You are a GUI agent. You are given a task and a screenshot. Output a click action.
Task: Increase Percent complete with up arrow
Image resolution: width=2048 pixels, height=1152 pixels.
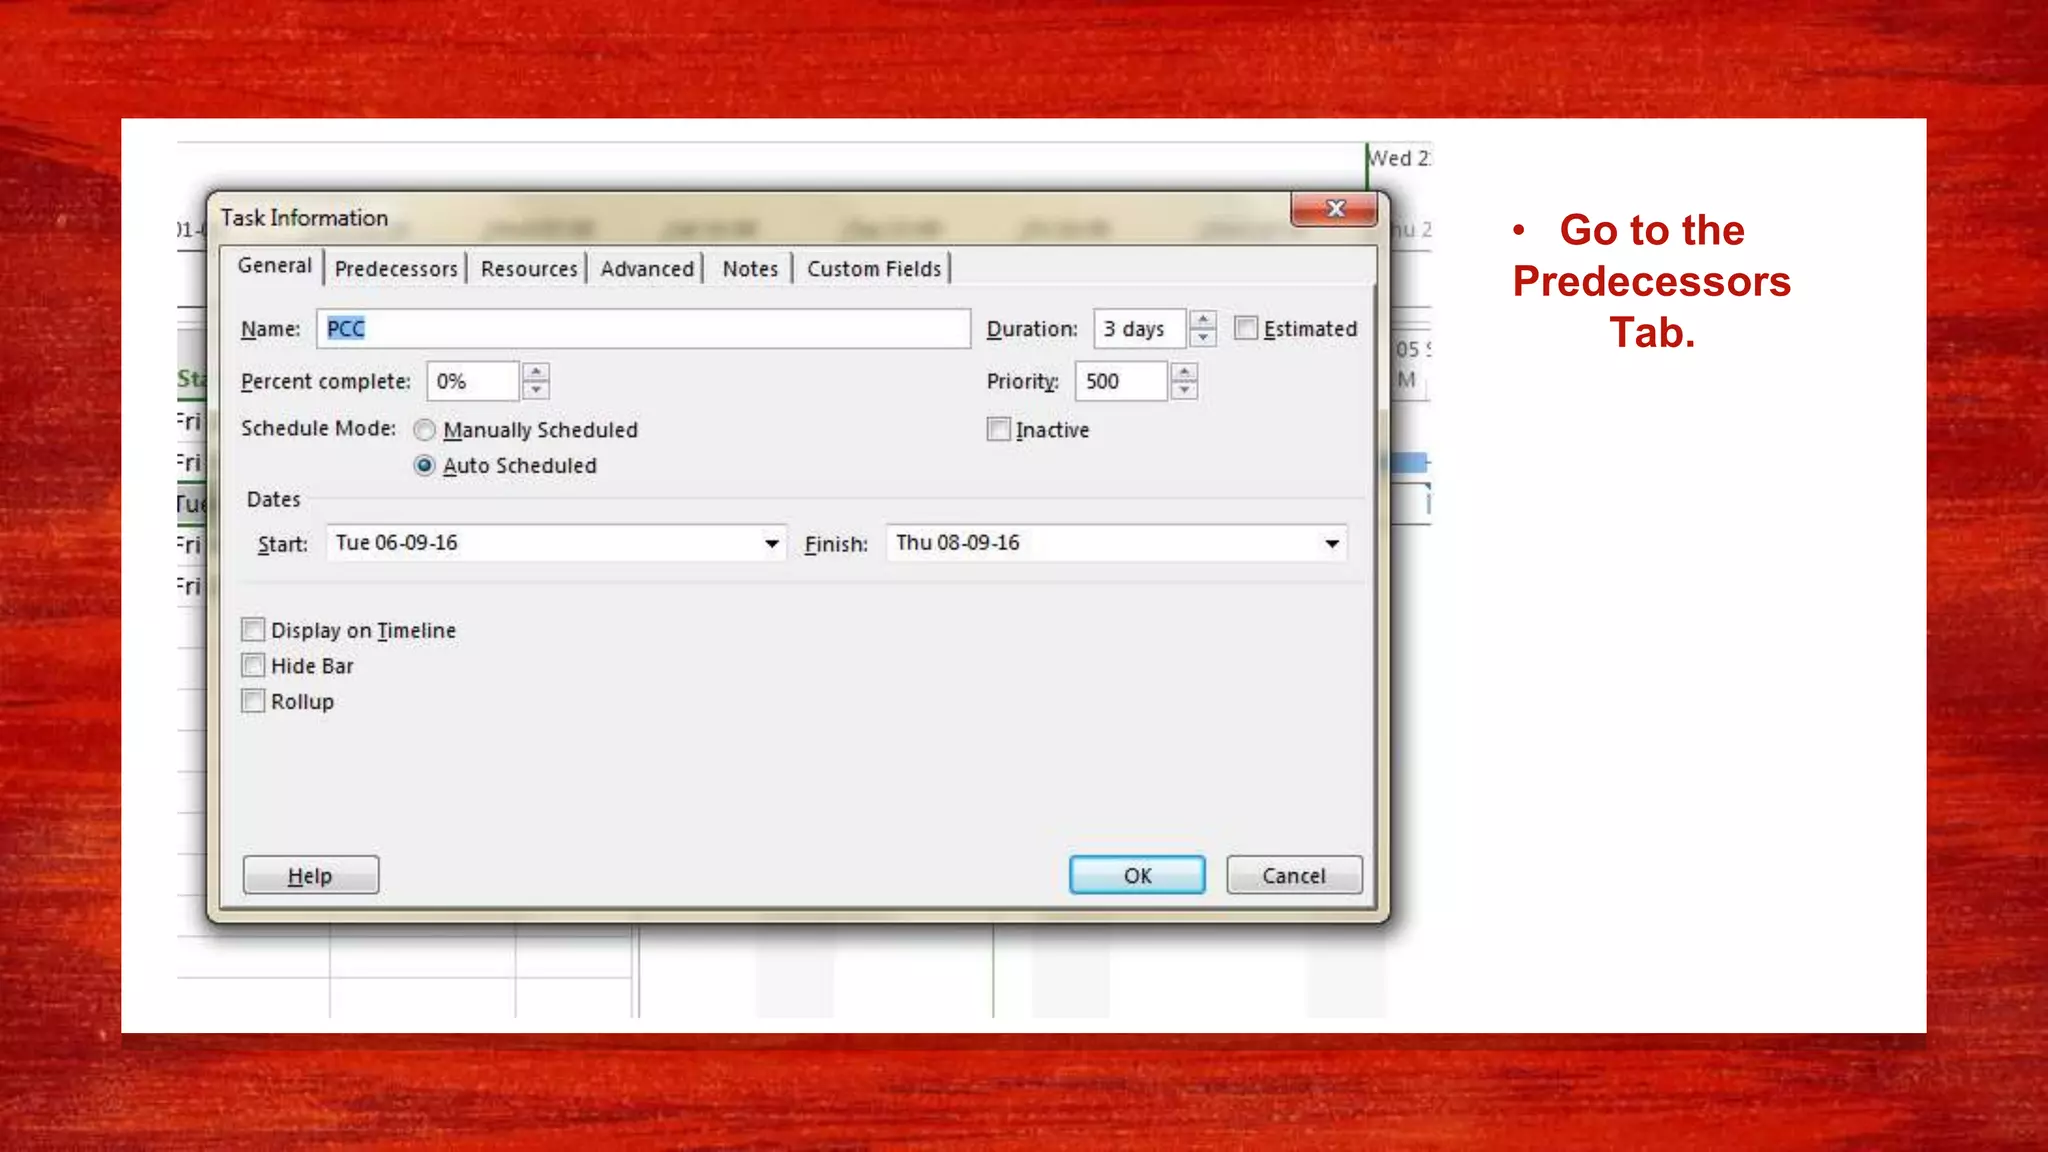click(536, 372)
